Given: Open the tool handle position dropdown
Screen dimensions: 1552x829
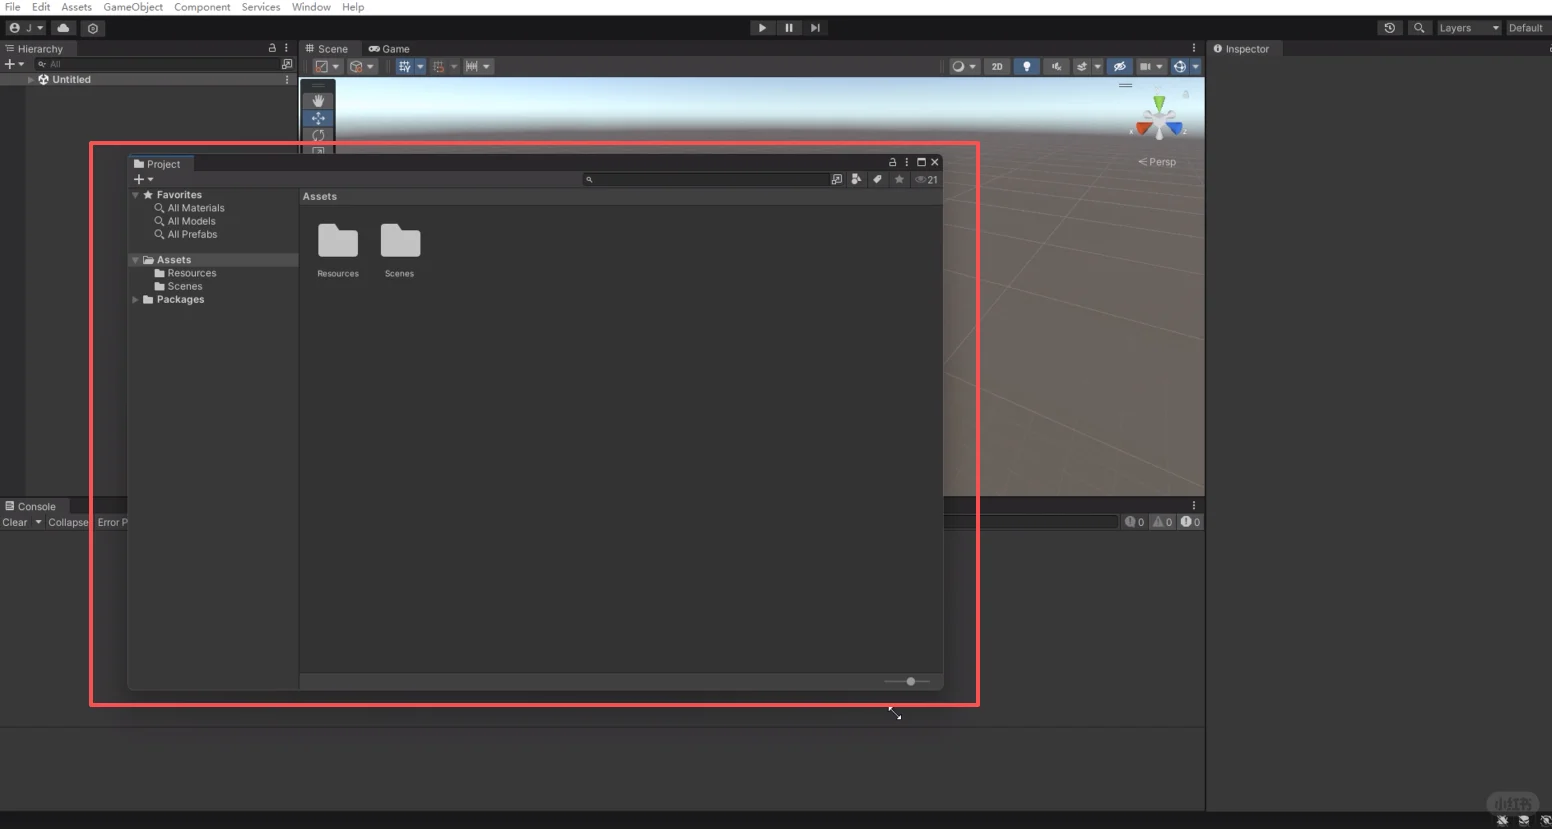Looking at the screenshot, I should (327, 67).
